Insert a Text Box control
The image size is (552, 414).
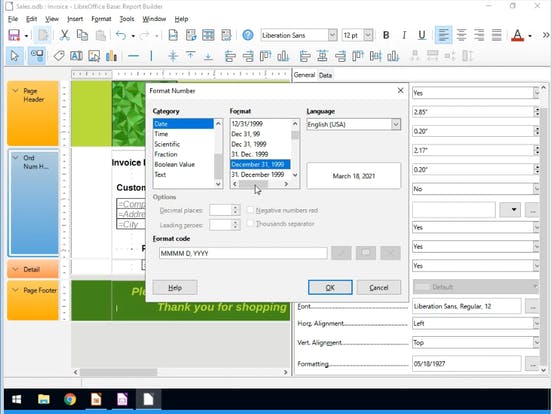coord(76,56)
